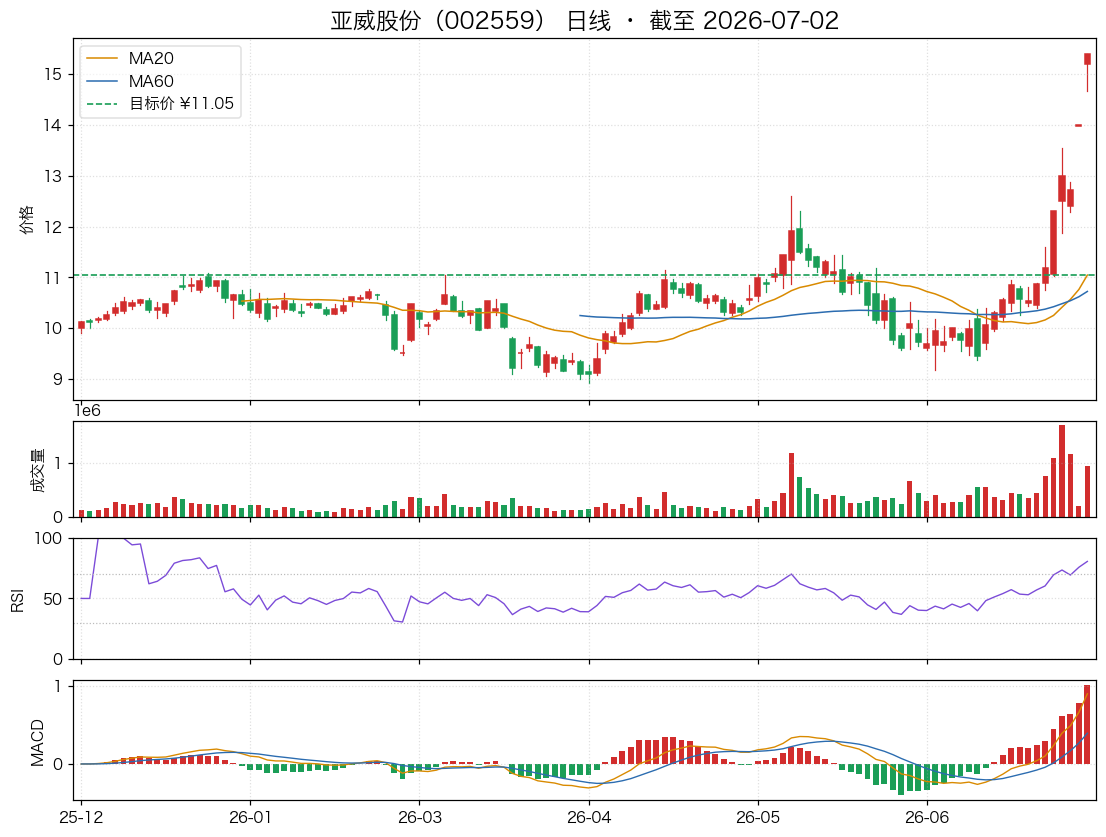This screenshot has width=1106, height=837.
Task: Click the orange MA20 legend line sample
Action: pyautogui.click(x=102, y=59)
